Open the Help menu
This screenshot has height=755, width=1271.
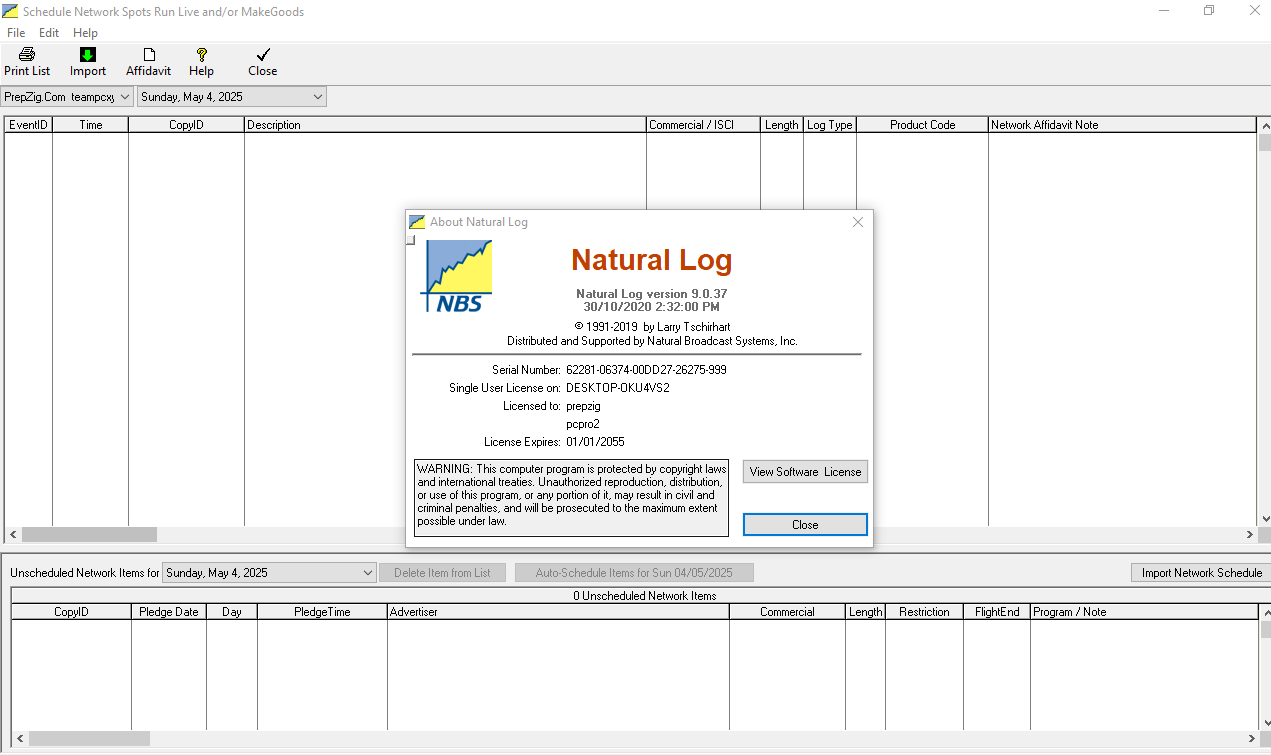[86, 33]
